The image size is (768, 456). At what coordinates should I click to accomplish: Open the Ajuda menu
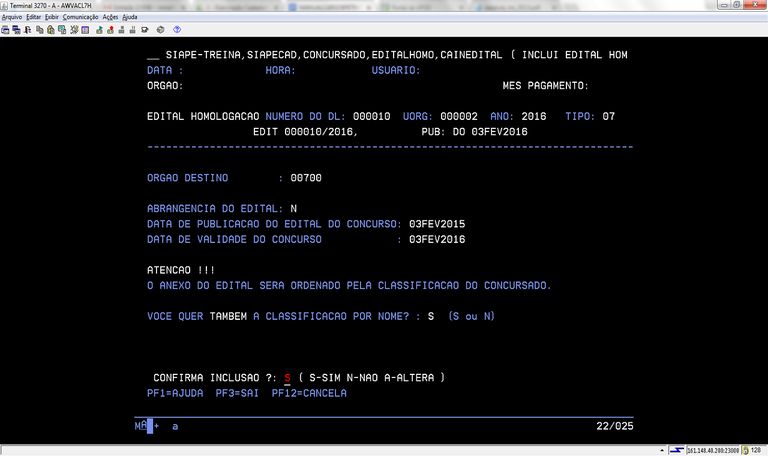click(130, 17)
